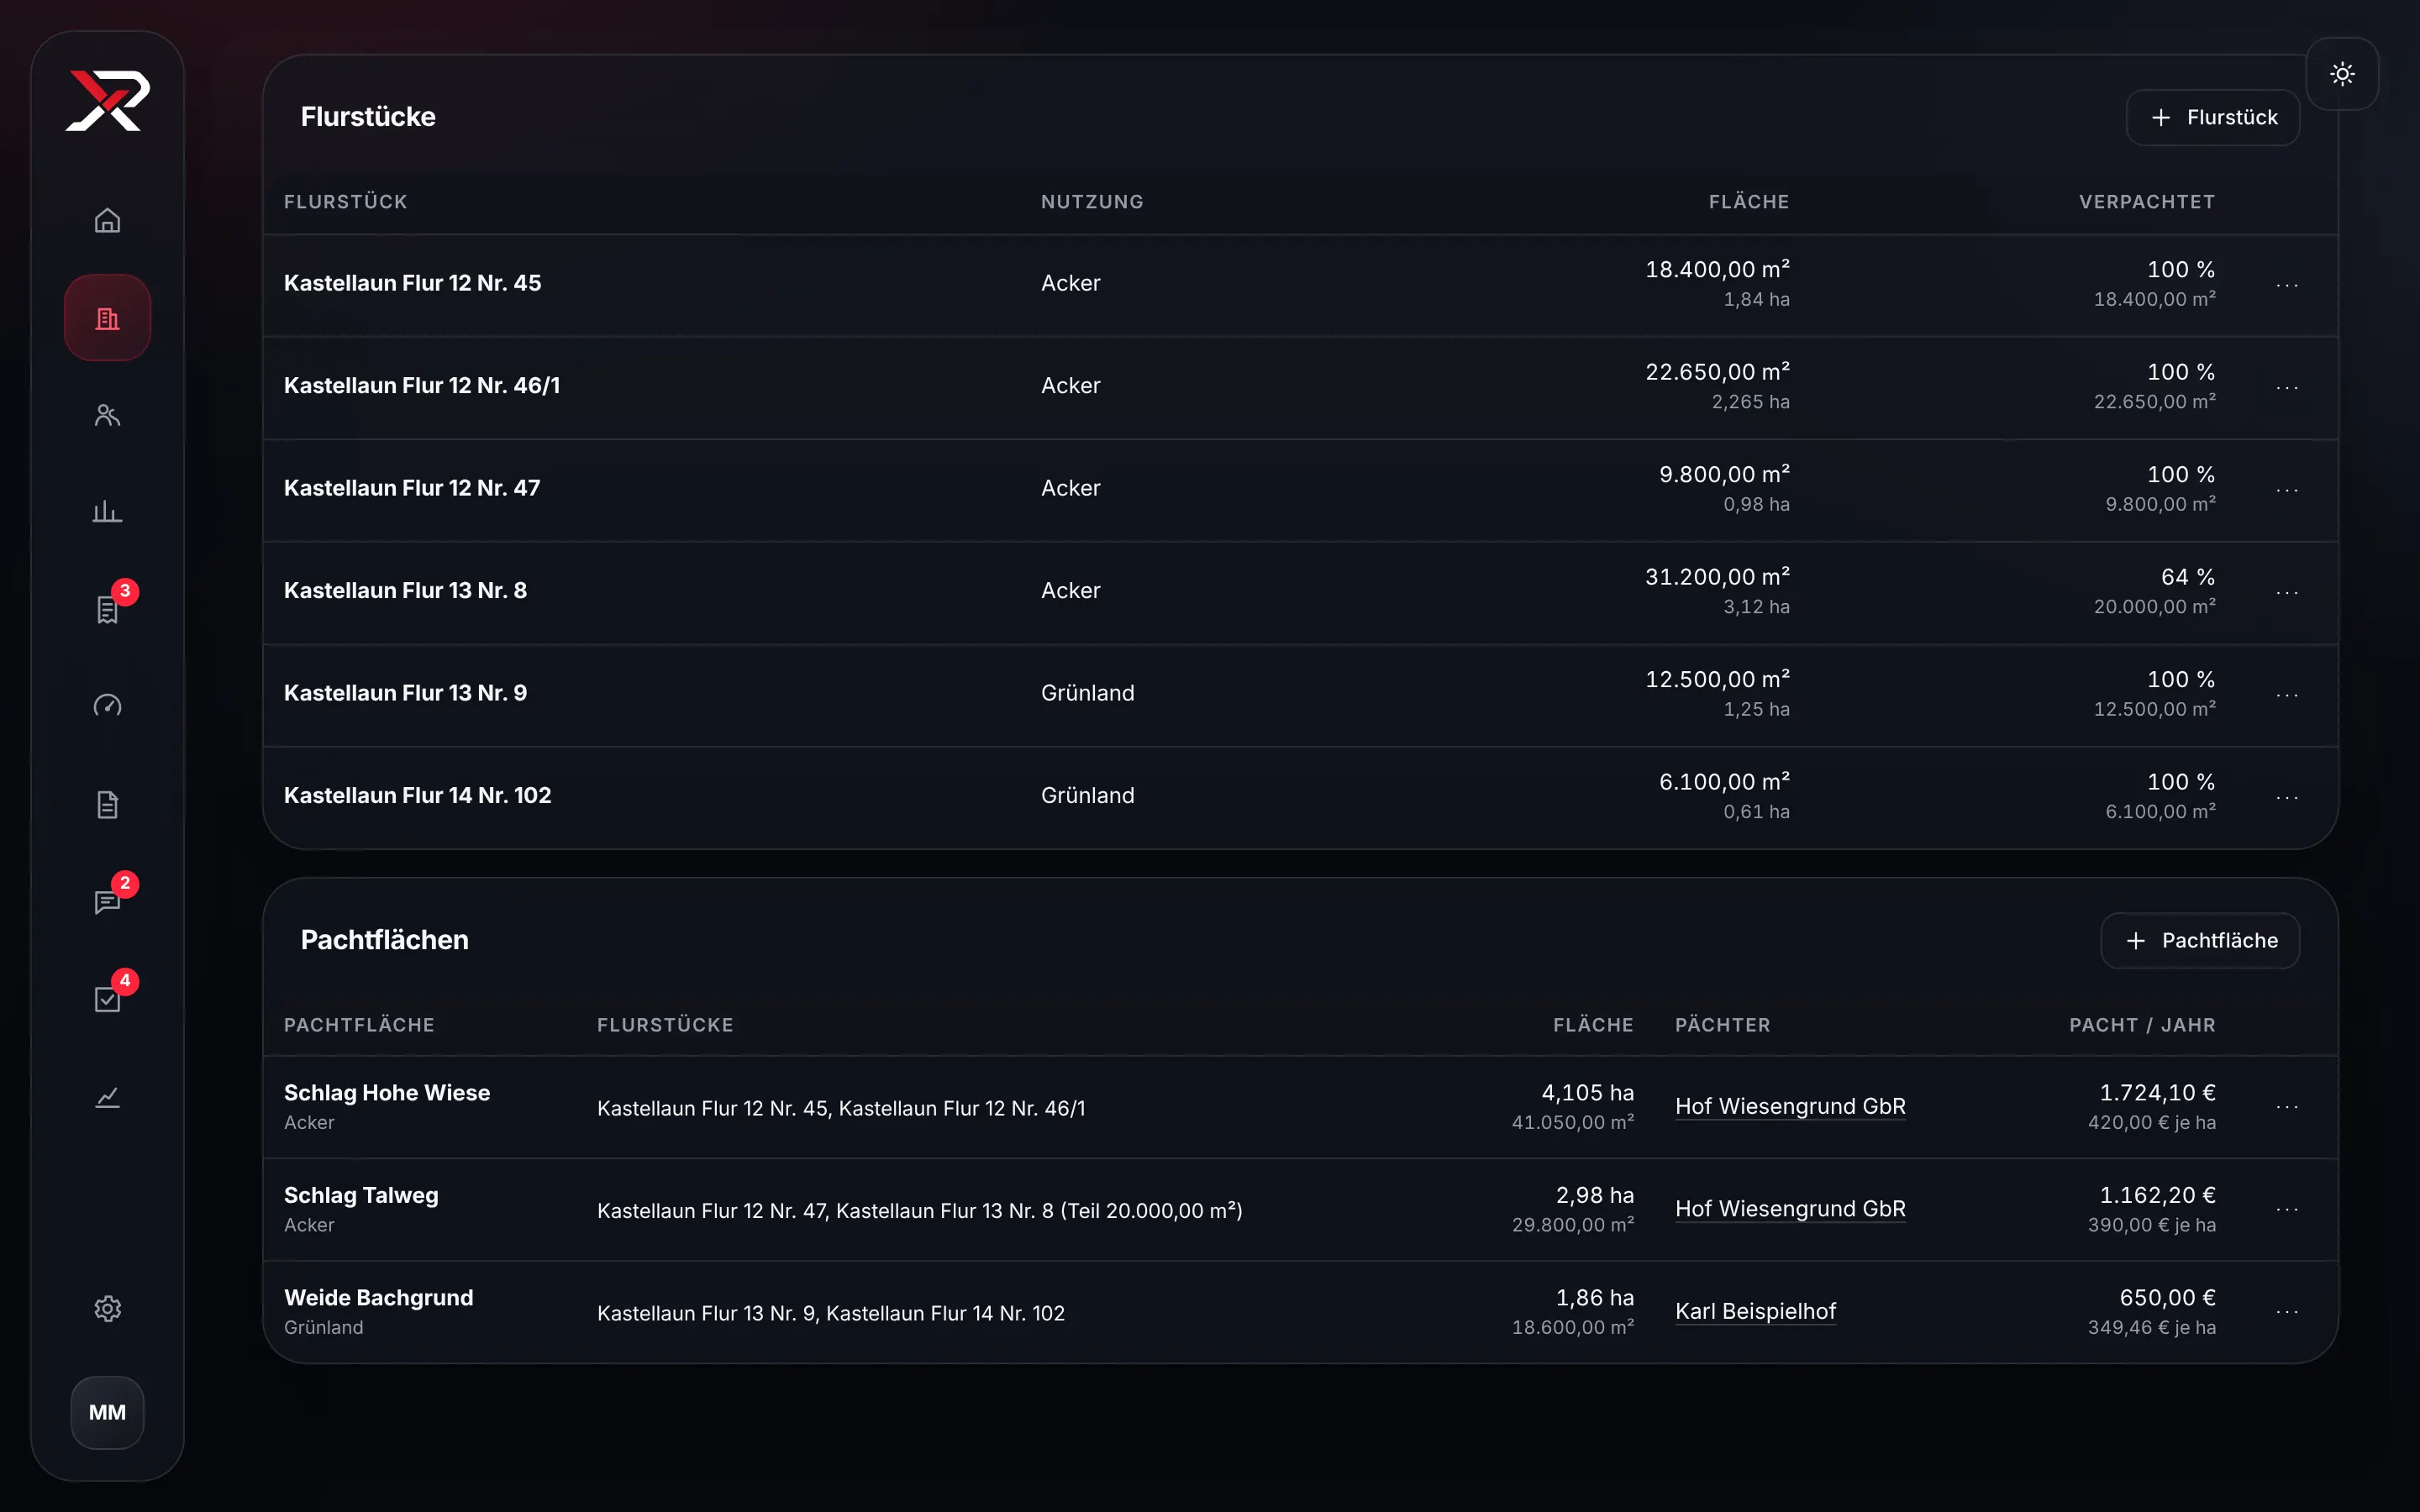Open Hof Wiesengrund GbR link in Schlag Talweg row

tap(1790, 1208)
